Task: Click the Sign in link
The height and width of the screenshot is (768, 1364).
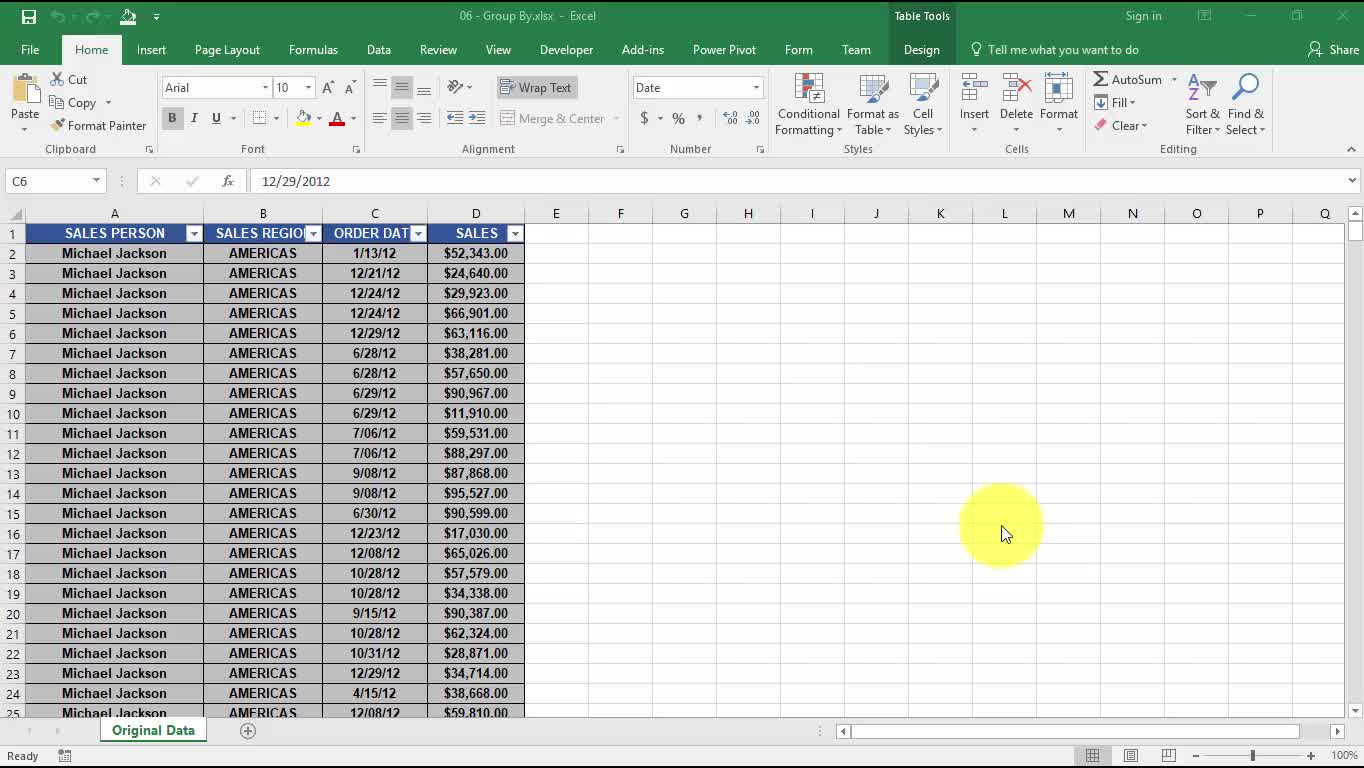Action: tap(1143, 16)
